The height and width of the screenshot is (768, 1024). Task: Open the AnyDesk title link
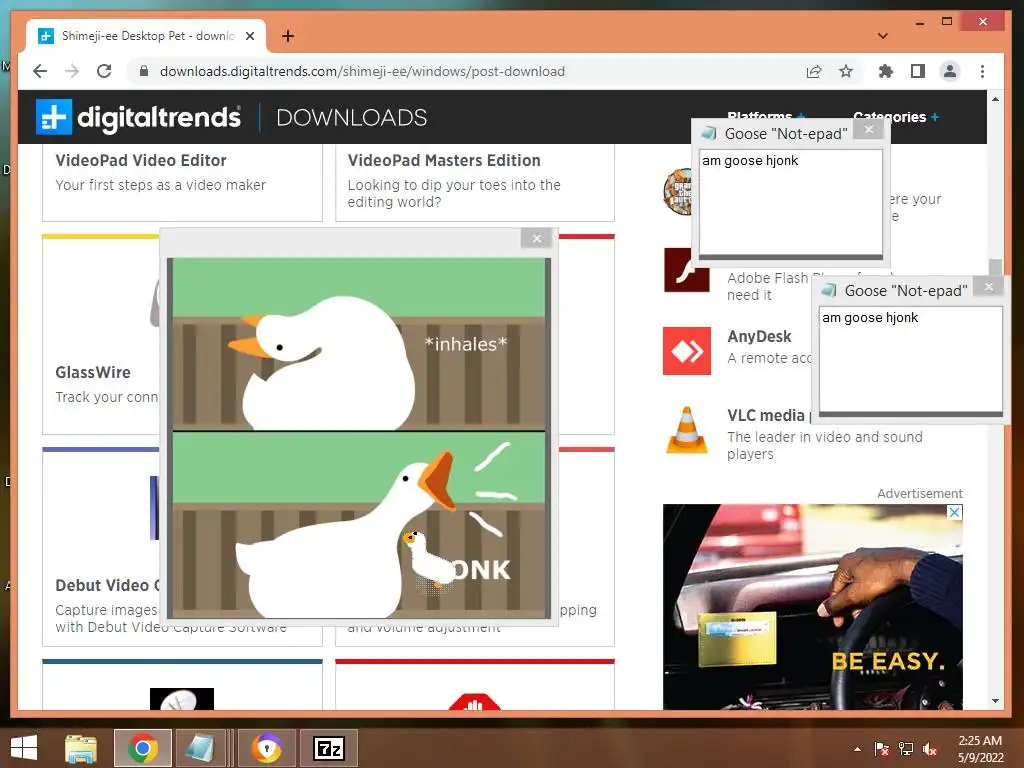click(759, 336)
